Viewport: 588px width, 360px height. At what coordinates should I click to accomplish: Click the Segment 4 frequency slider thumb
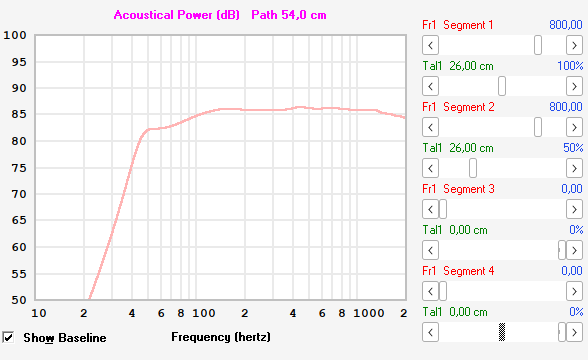(443, 291)
